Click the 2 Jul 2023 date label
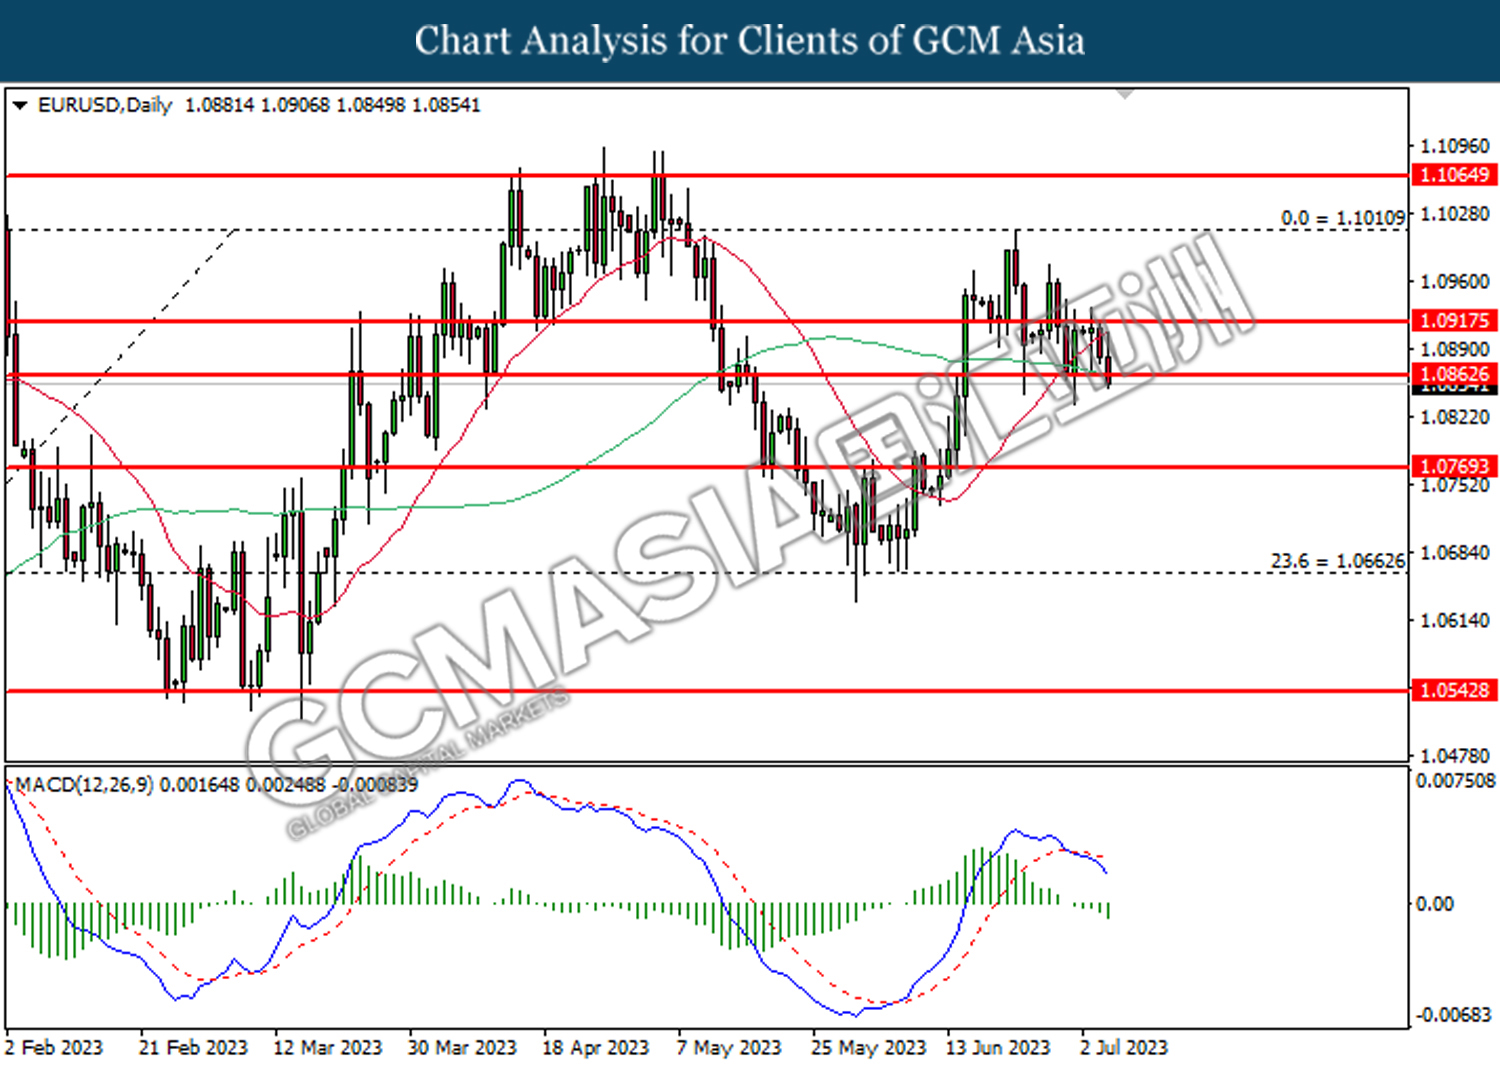Screen dimensions: 1500x1071 click(x=1123, y=1047)
